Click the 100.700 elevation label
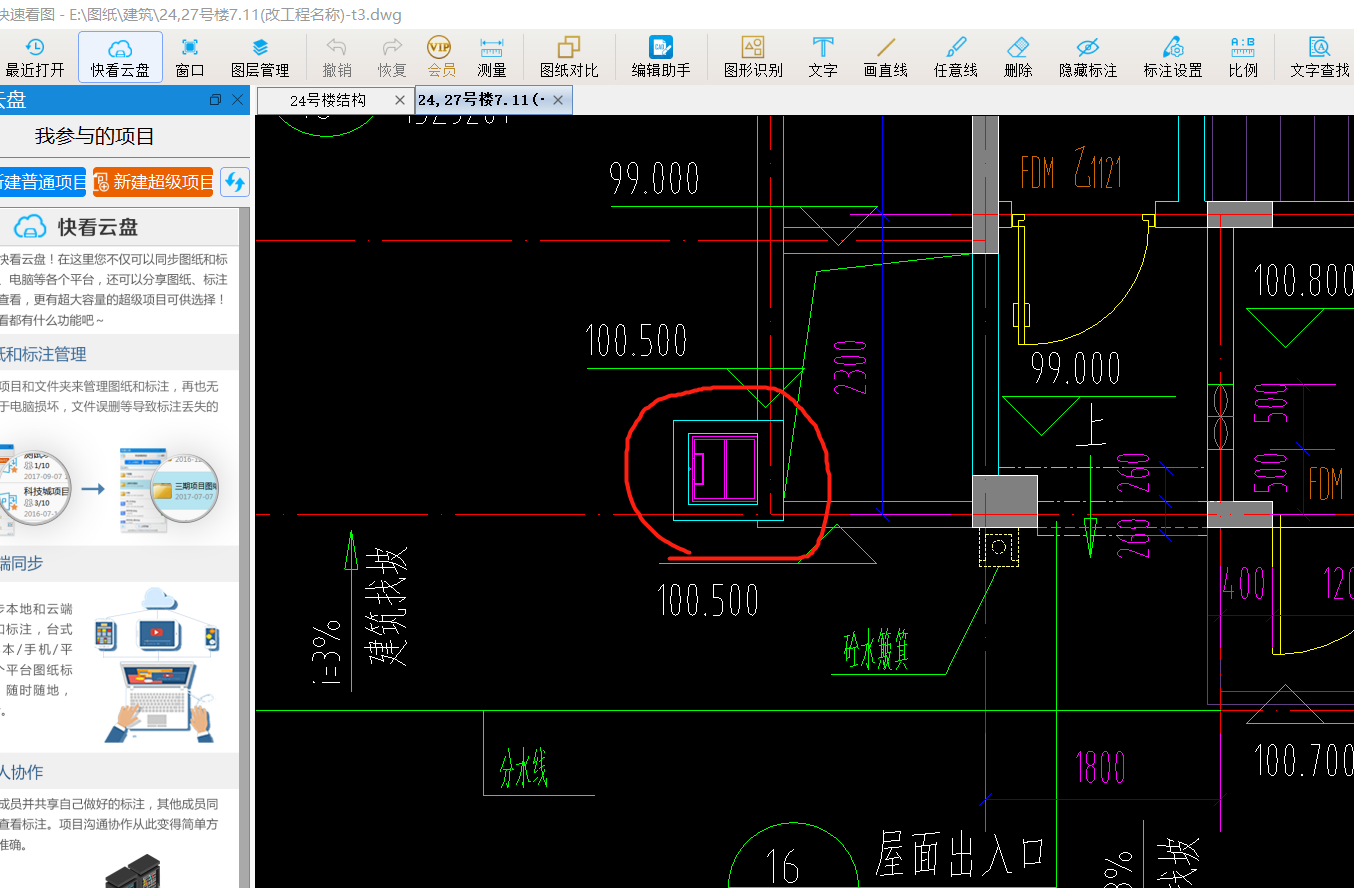Screen dimensions: 1354x888 coord(1303,760)
